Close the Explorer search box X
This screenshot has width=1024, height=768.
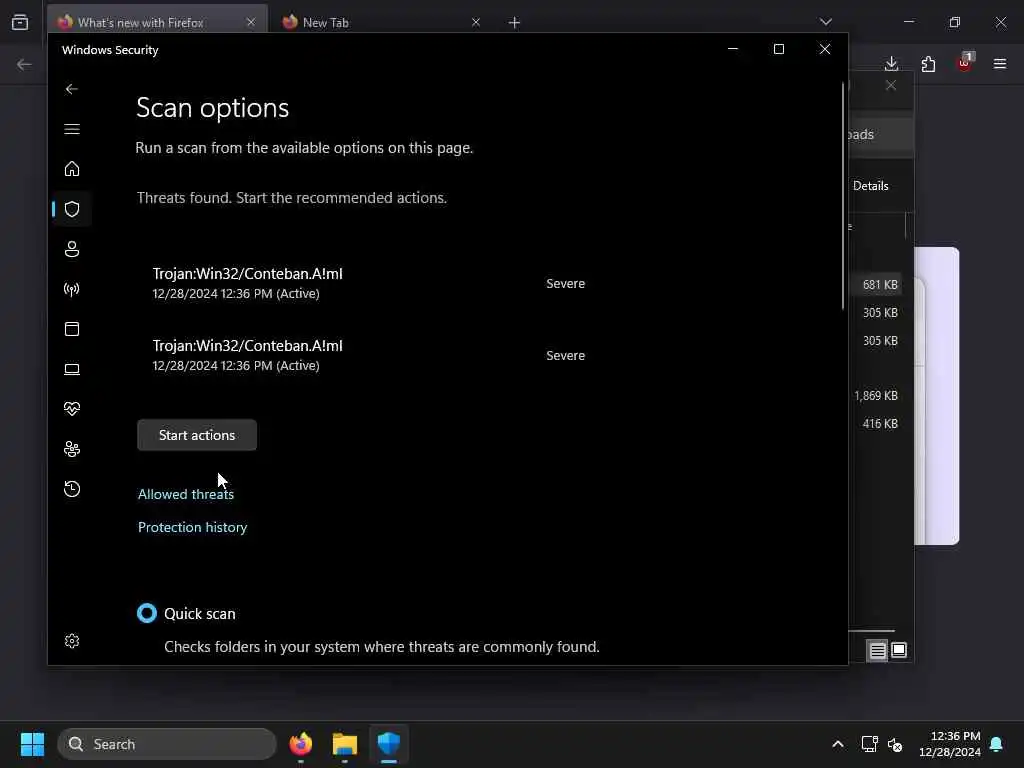(891, 86)
